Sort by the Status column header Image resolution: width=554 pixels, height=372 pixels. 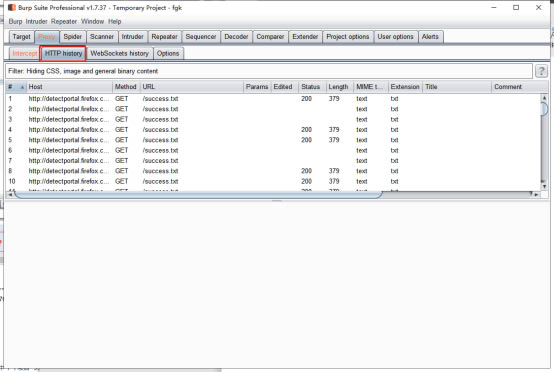pyautogui.click(x=312, y=87)
